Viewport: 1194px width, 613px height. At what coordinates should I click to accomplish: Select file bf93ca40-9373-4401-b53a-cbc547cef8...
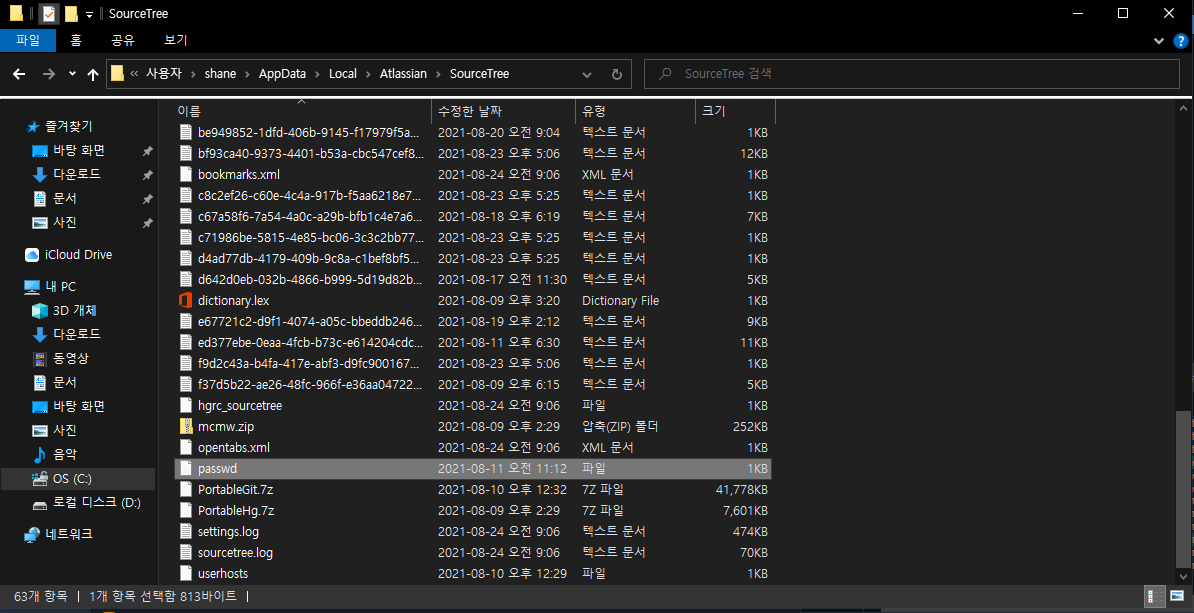[311, 153]
